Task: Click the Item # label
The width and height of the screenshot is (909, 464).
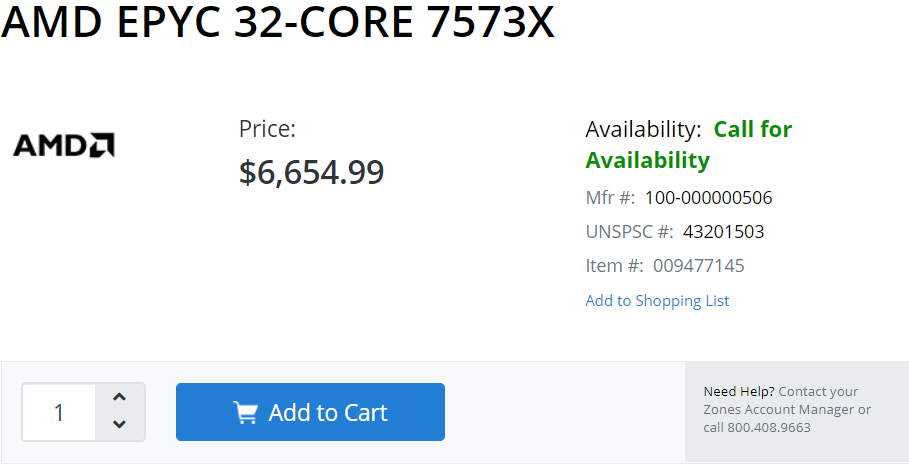Action: (615, 266)
